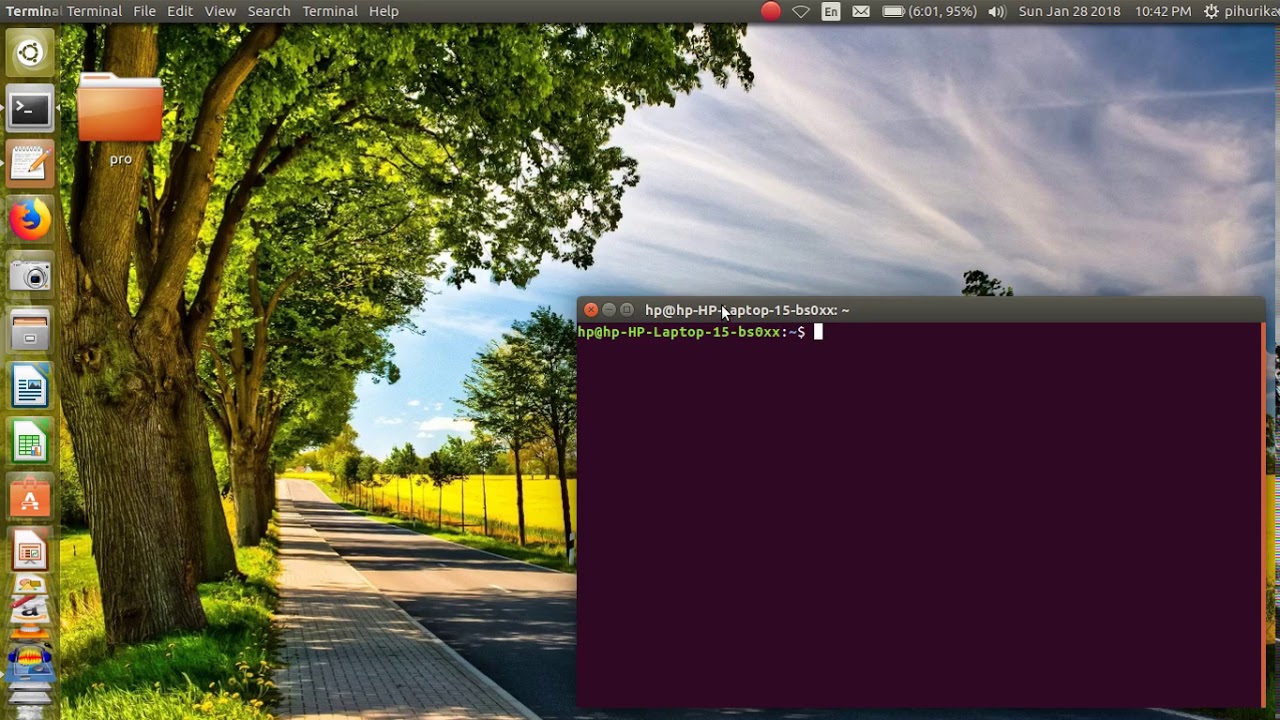The width and height of the screenshot is (1280, 720).
Task: Click the red recording indicator icon
Action: [x=770, y=11]
